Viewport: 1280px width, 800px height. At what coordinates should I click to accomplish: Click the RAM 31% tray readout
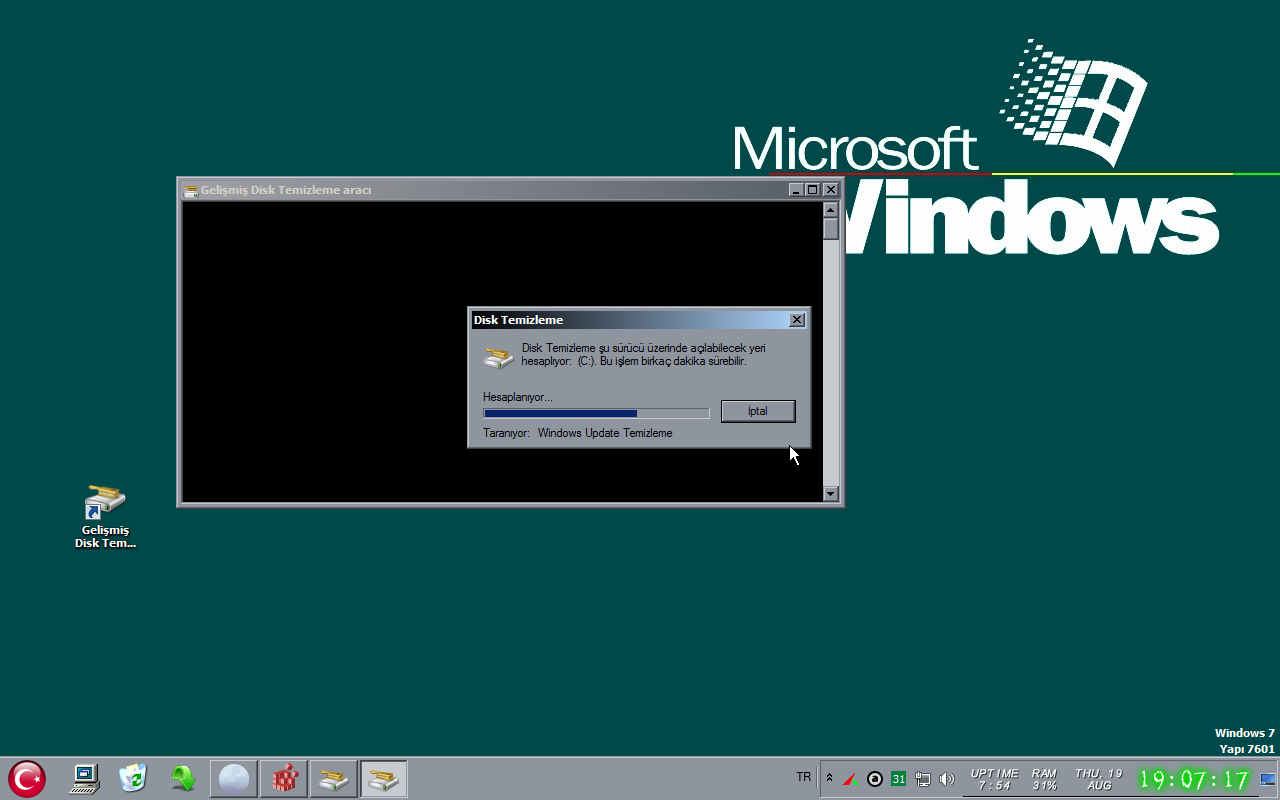pyautogui.click(x=1045, y=779)
